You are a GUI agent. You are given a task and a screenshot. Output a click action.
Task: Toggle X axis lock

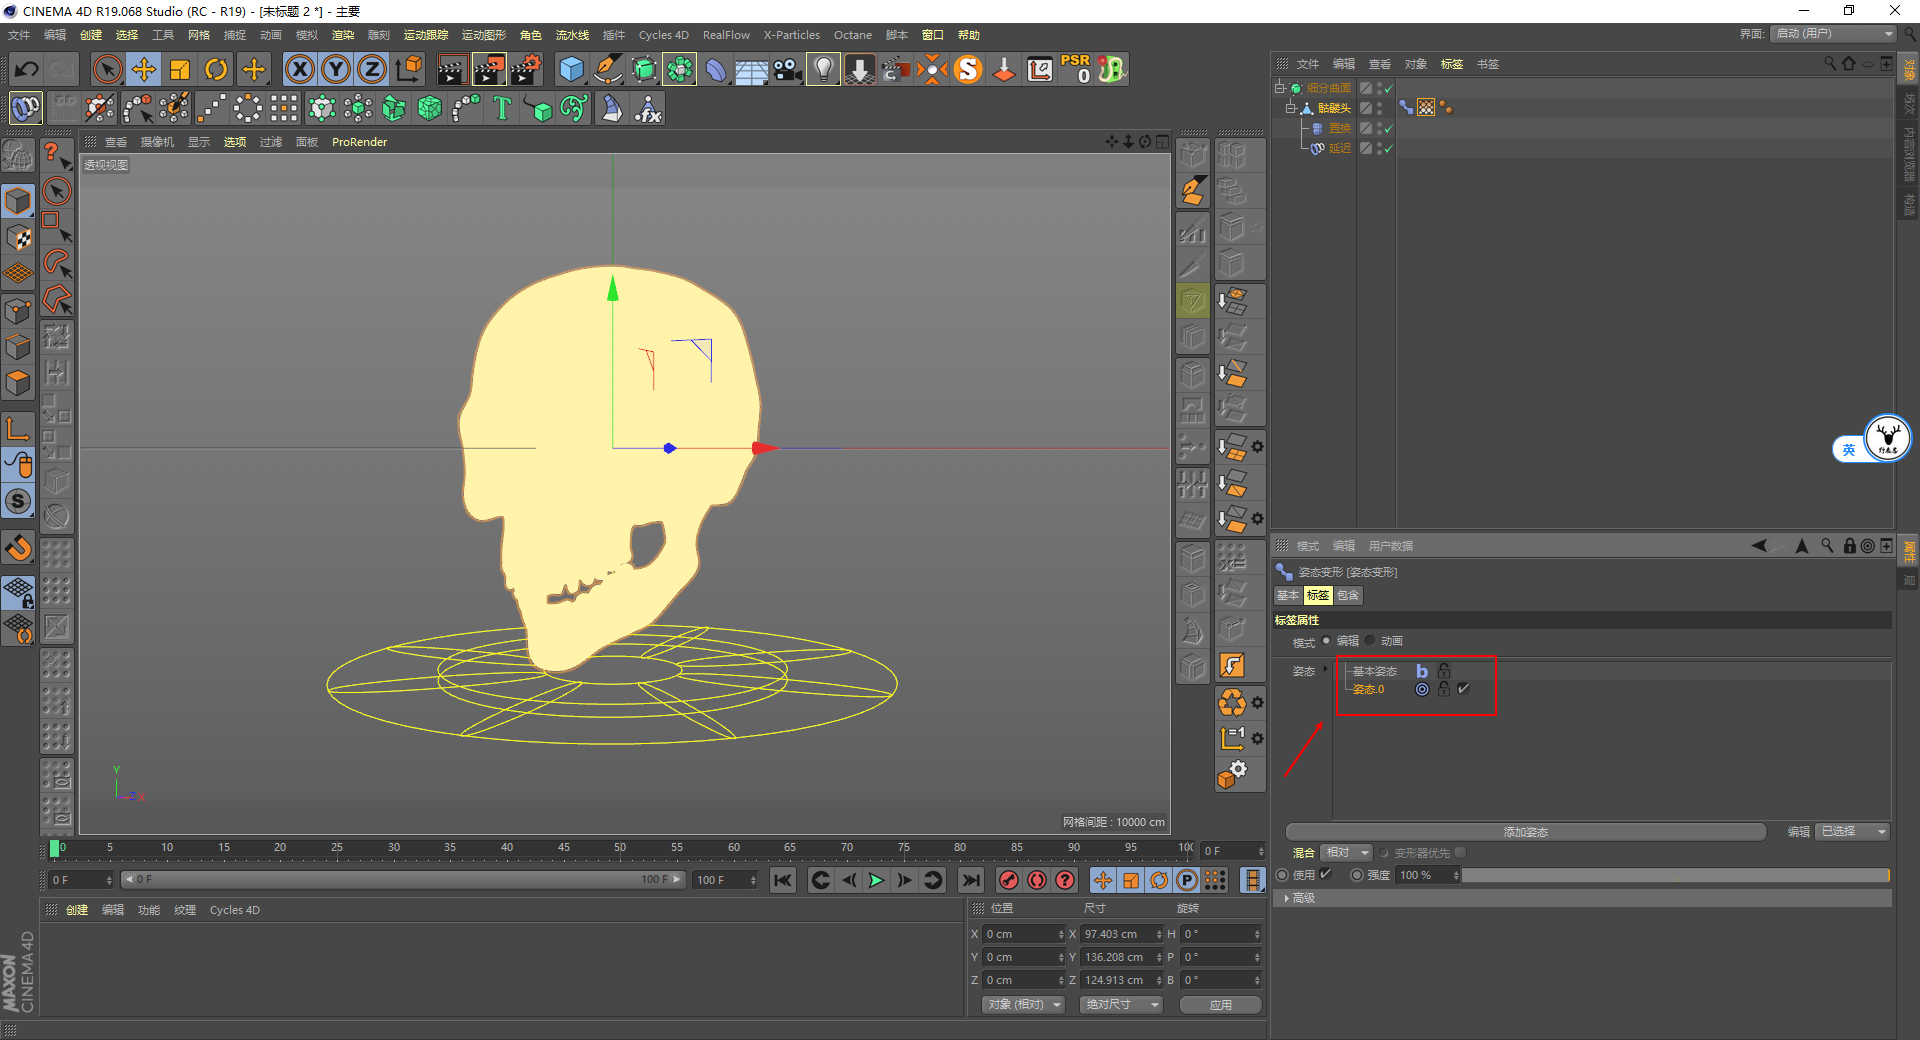300,69
